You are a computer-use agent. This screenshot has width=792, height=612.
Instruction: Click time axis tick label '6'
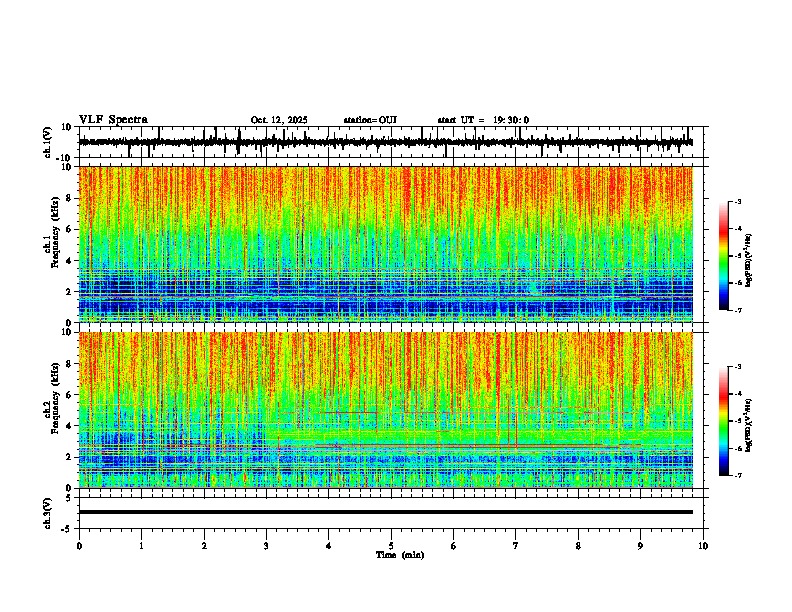coord(453,546)
